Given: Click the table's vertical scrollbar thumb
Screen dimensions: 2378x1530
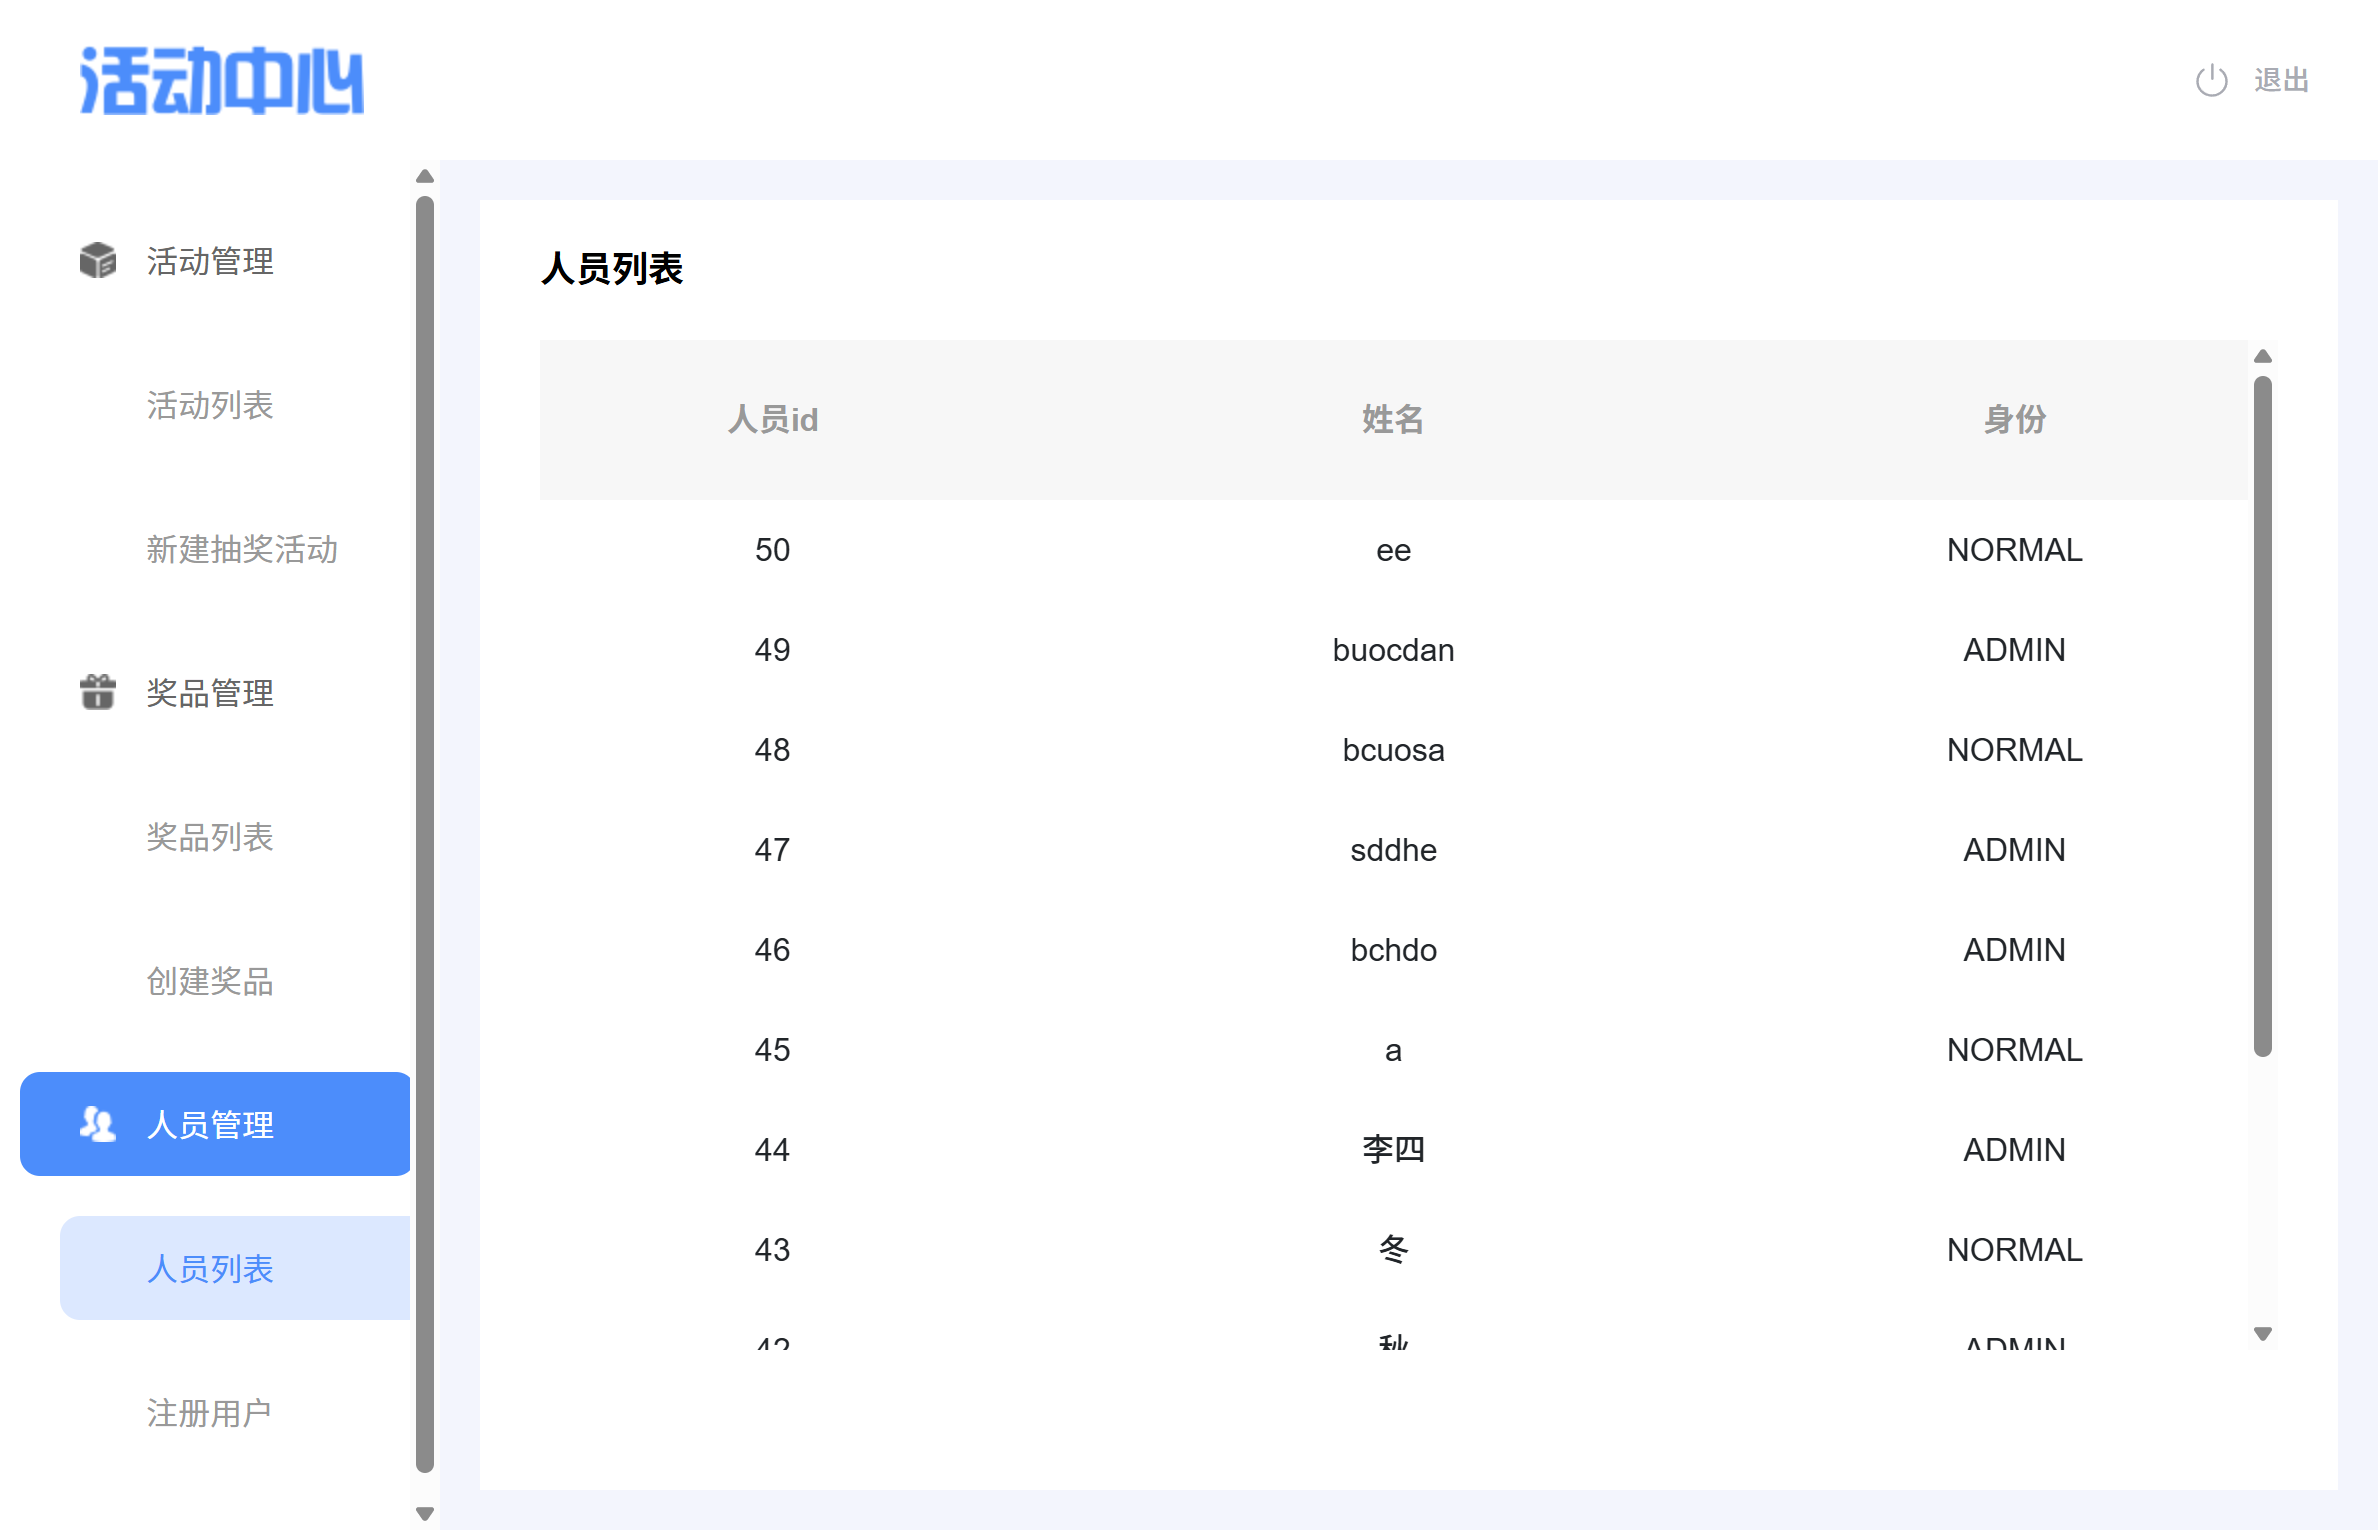Looking at the screenshot, I should [2263, 715].
